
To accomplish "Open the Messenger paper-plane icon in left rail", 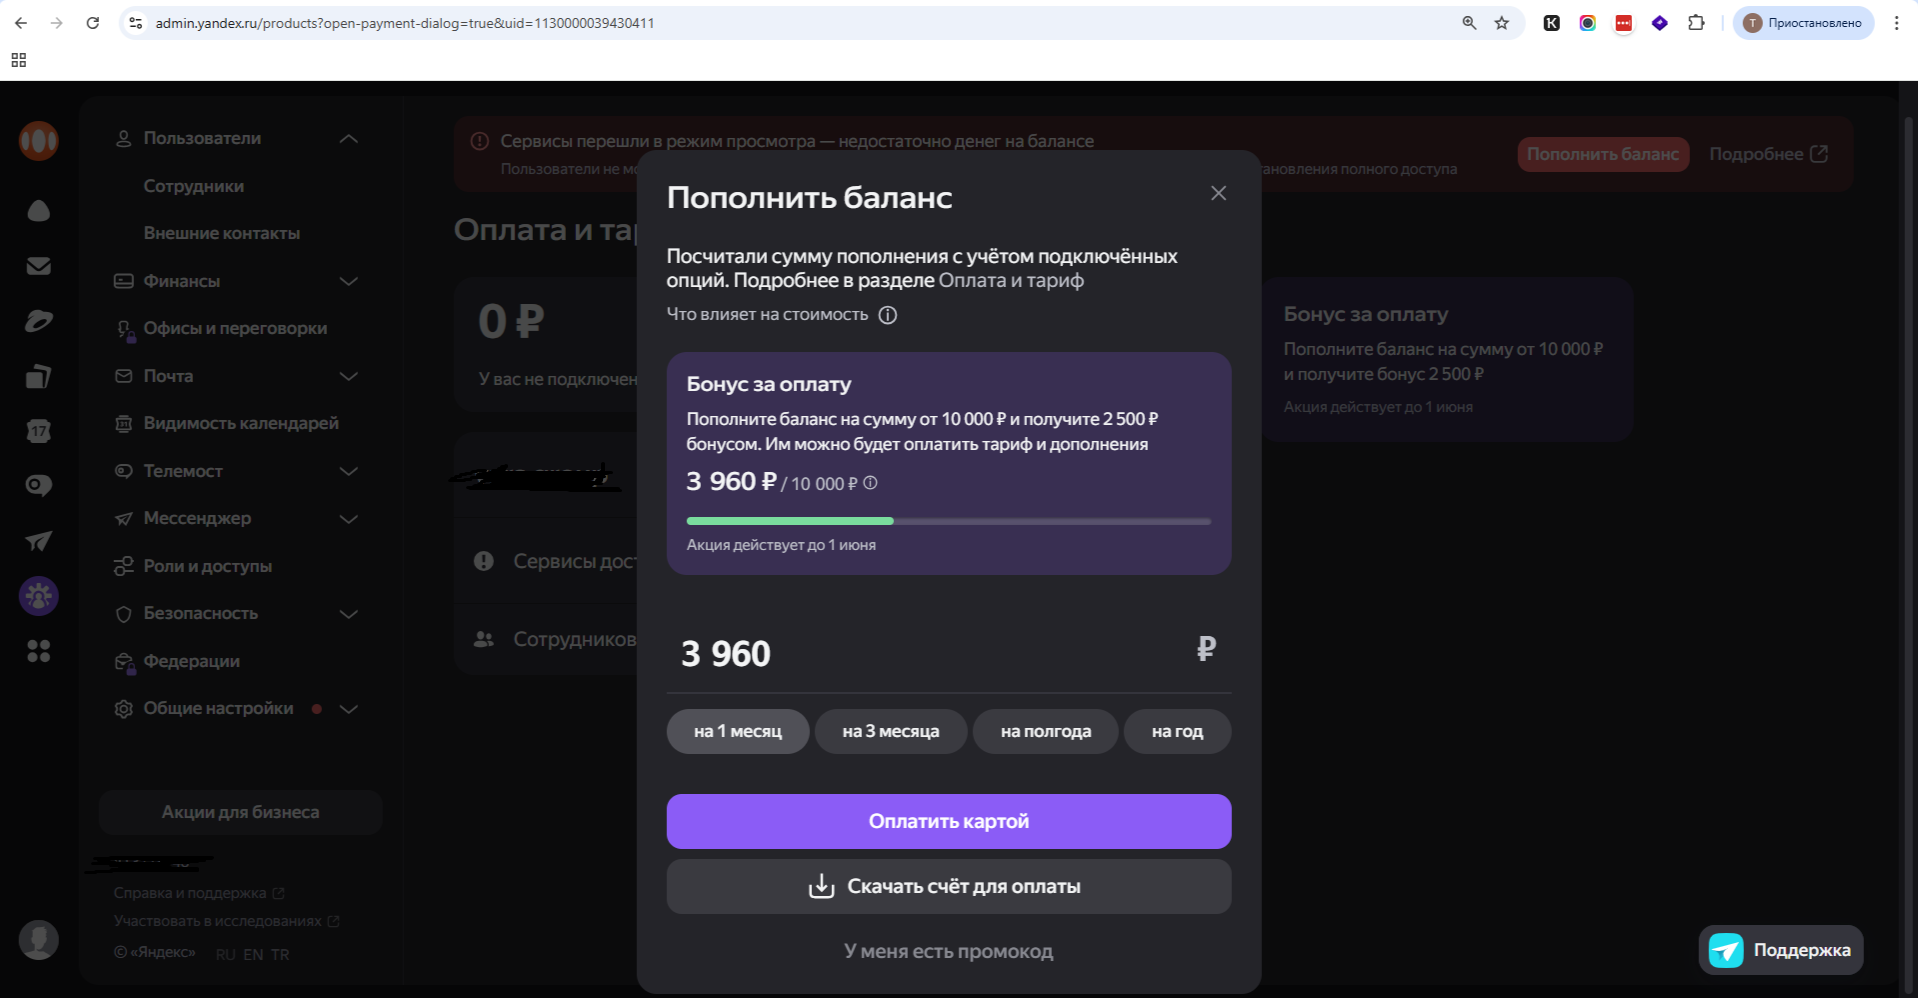I will pyautogui.click(x=38, y=541).
